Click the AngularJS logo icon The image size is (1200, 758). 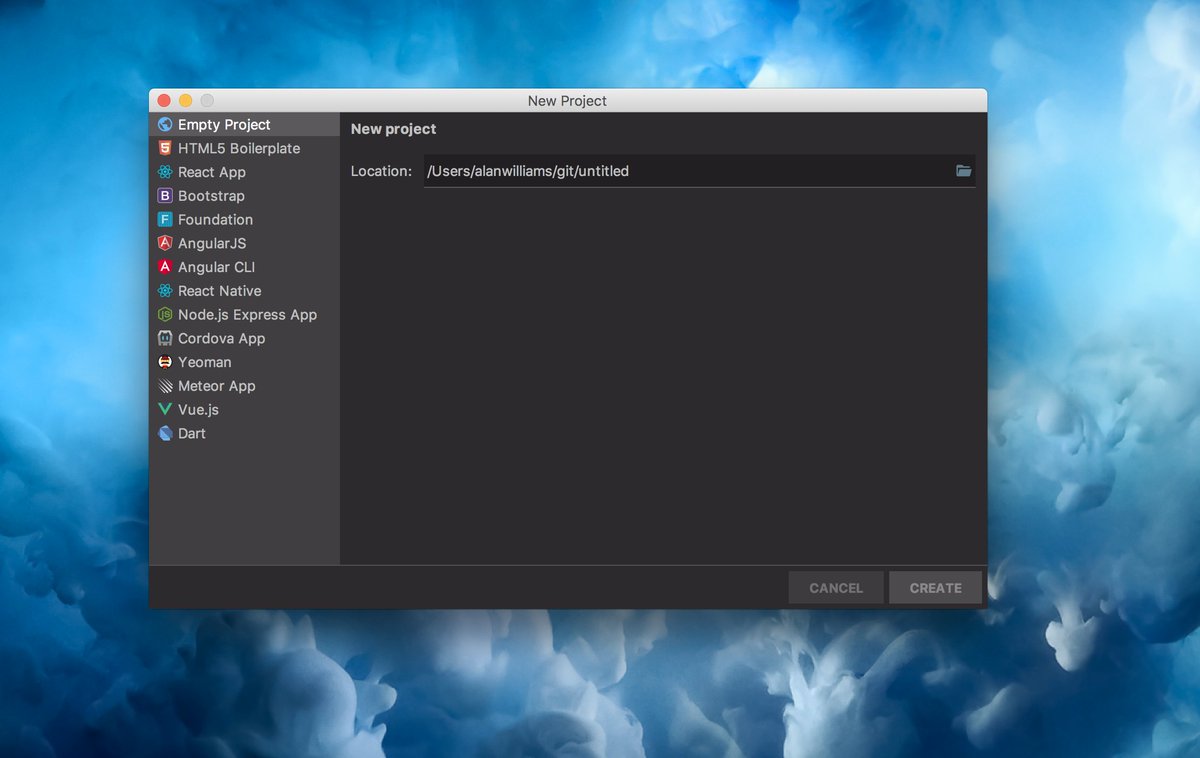[x=165, y=243]
